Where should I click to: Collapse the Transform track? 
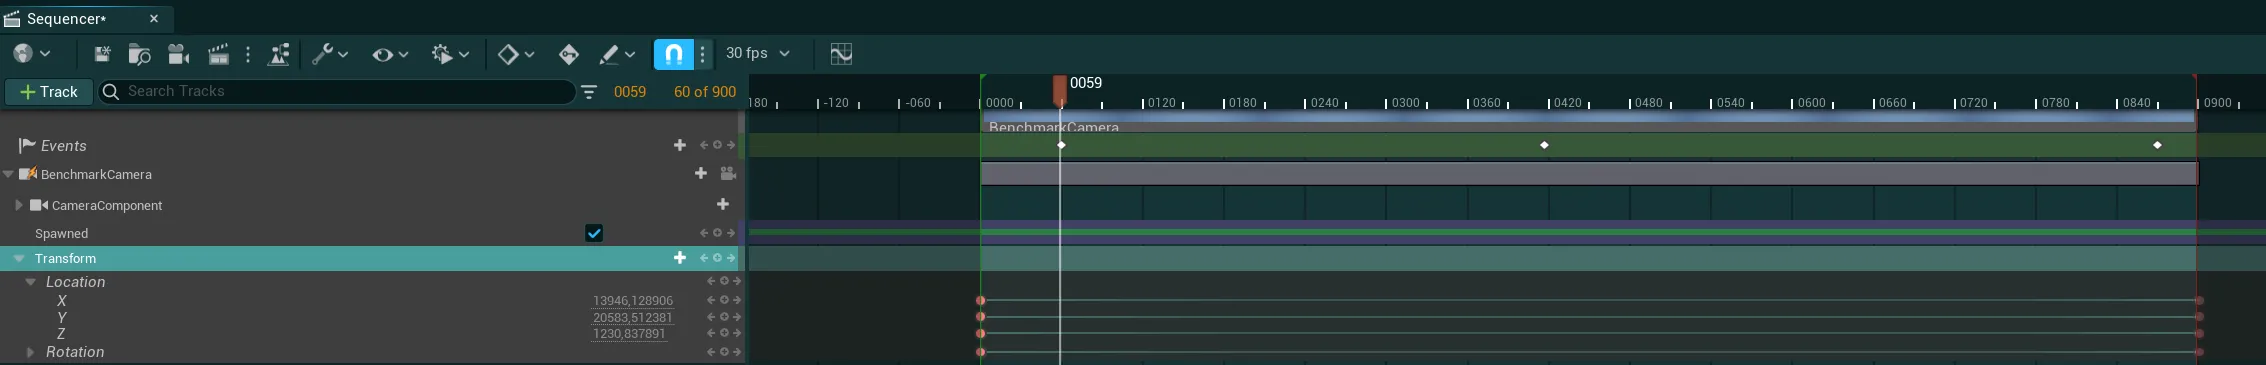coord(18,259)
